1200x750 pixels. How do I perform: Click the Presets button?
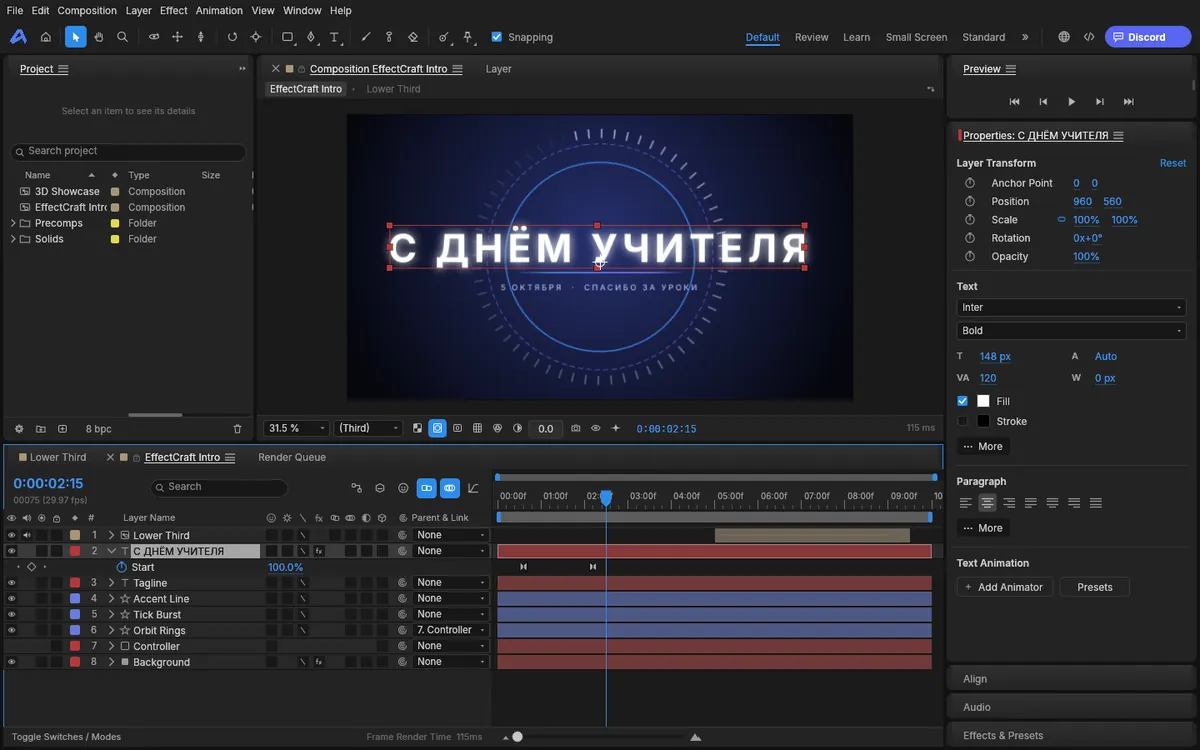pos(1095,587)
